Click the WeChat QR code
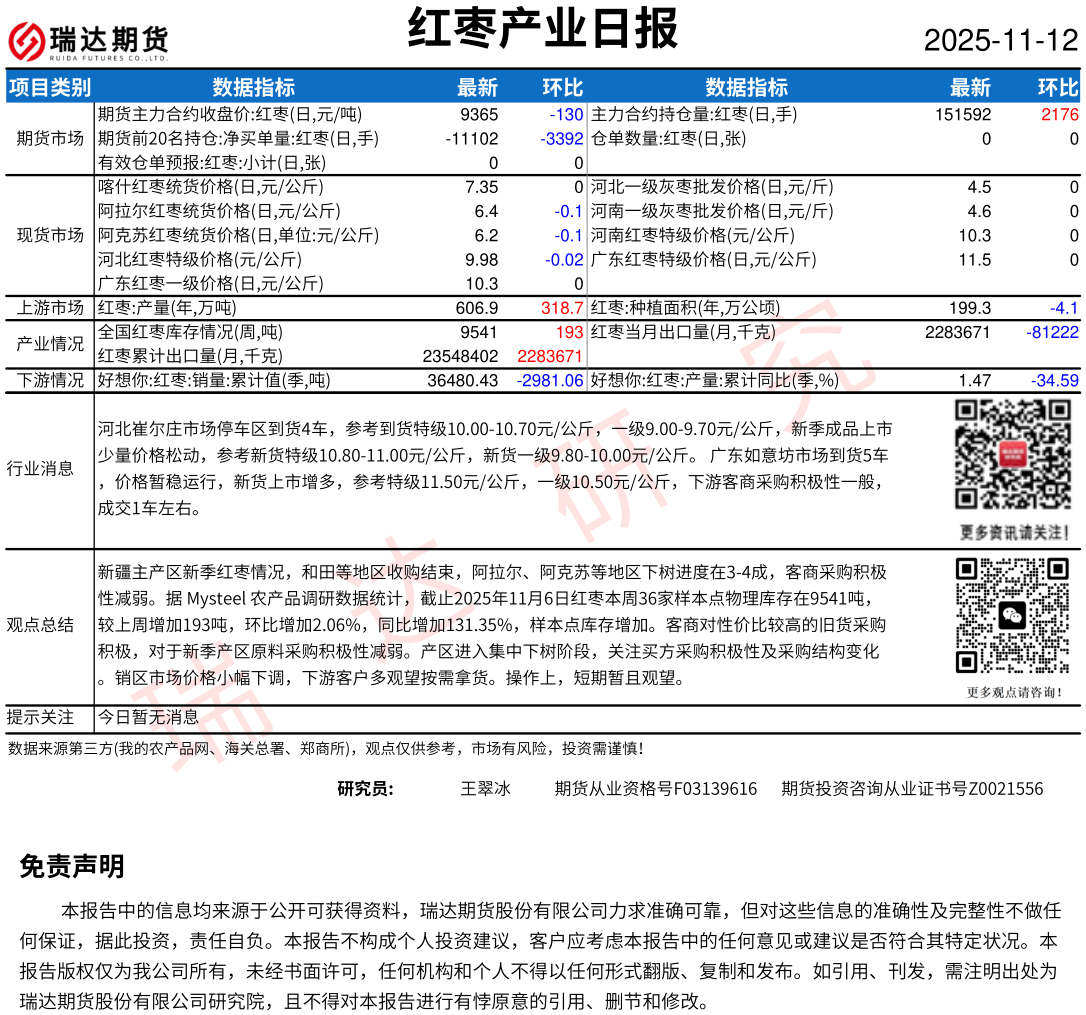 pos(1011,615)
